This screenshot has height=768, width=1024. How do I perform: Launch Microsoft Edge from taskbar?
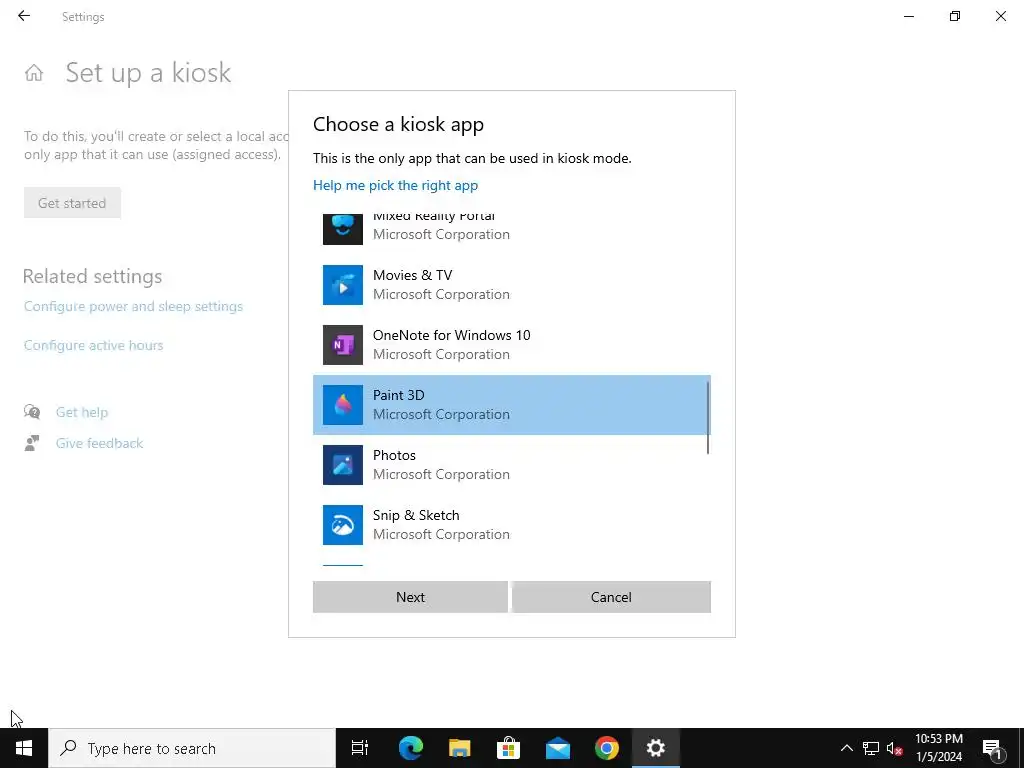click(x=411, y=748)
